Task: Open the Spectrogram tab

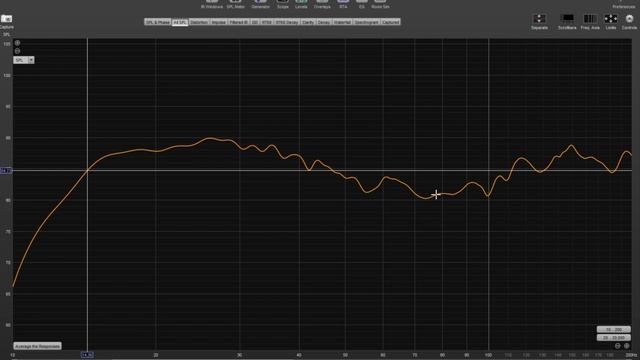Action: pos(367,22)
